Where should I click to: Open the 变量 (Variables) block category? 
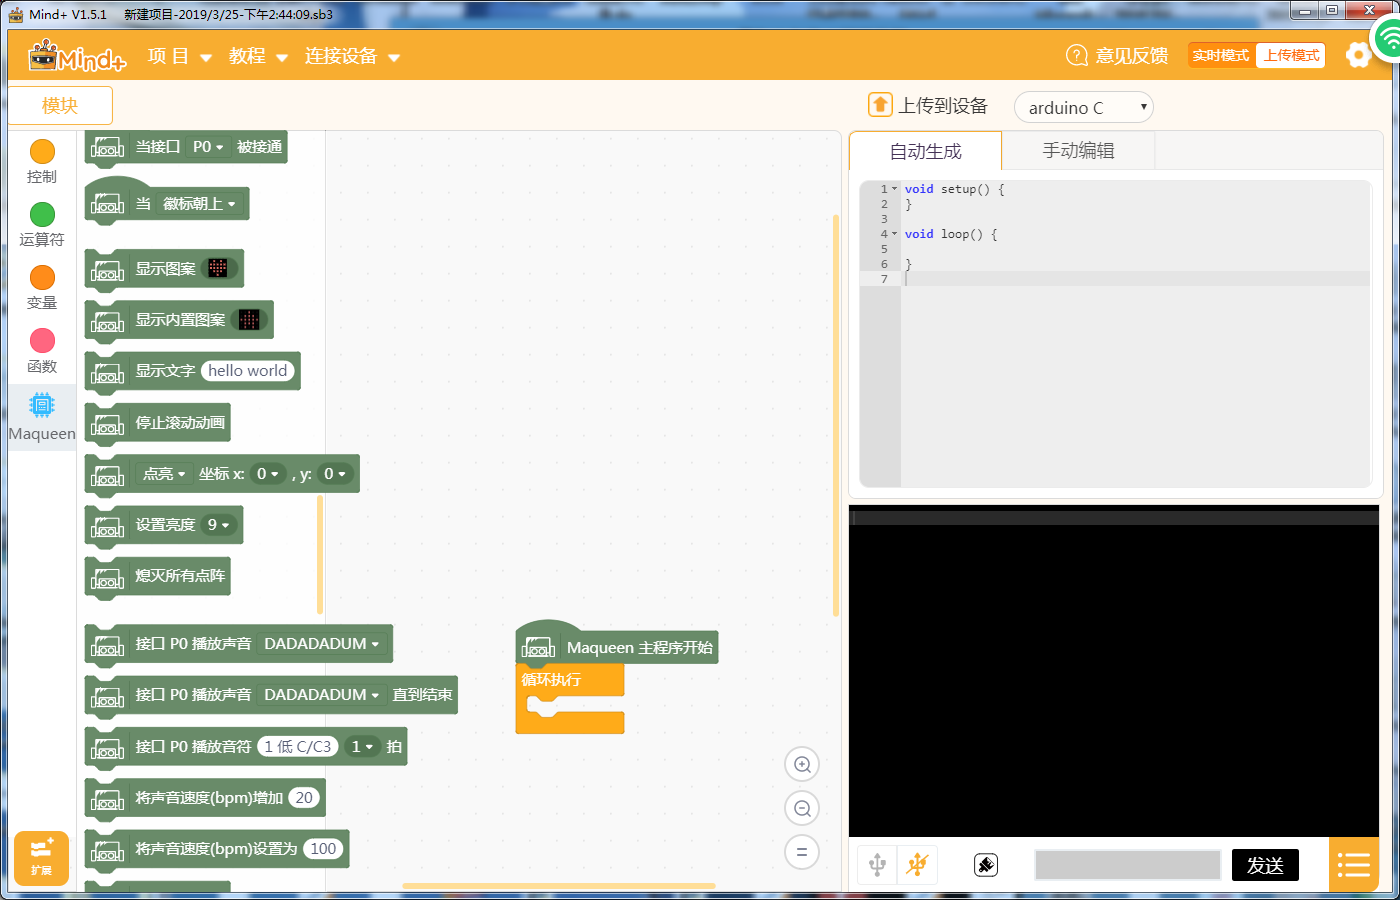(x=42, y=287)
